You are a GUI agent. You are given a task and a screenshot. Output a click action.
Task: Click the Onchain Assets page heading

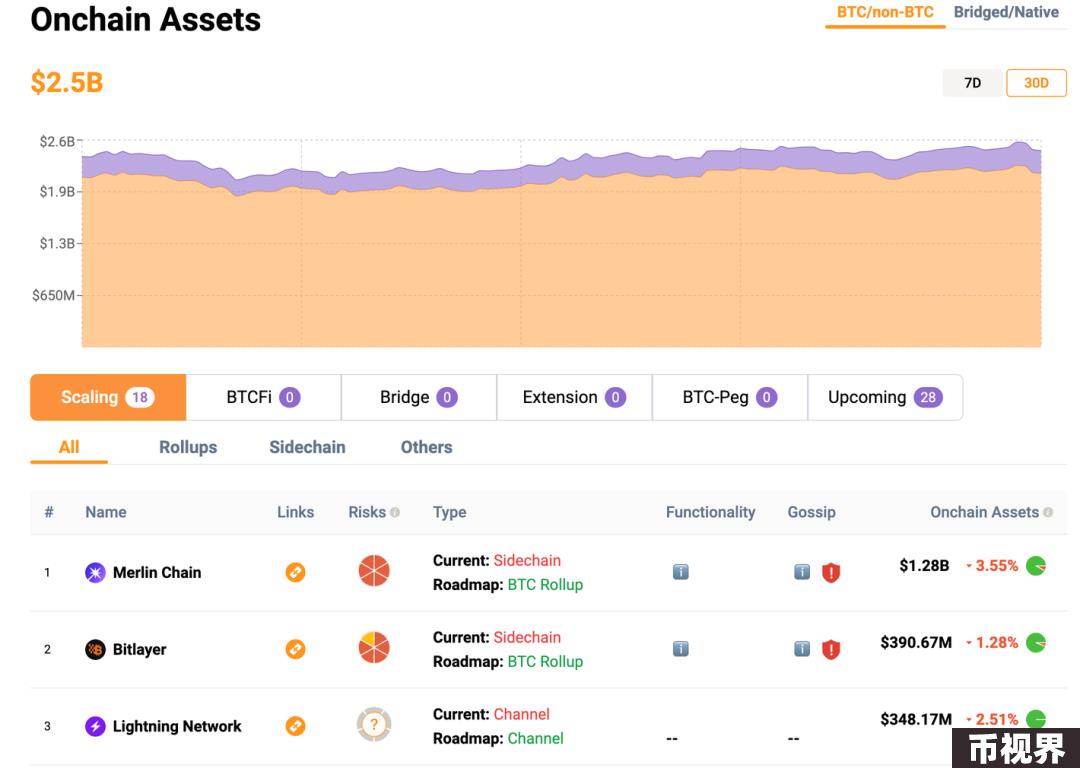pyautogui.click(x=146, y=19)
